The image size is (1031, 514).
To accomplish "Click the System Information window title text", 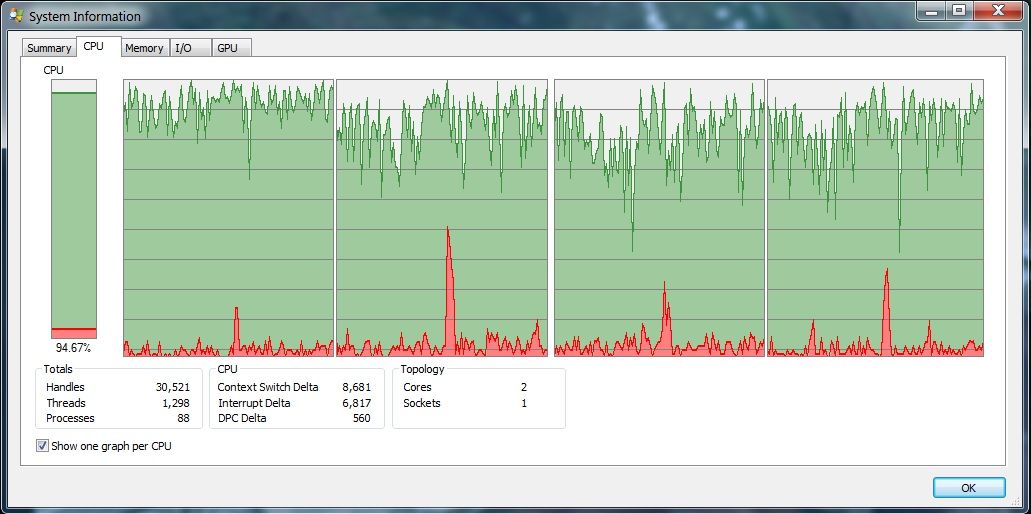I will [85, 16].
